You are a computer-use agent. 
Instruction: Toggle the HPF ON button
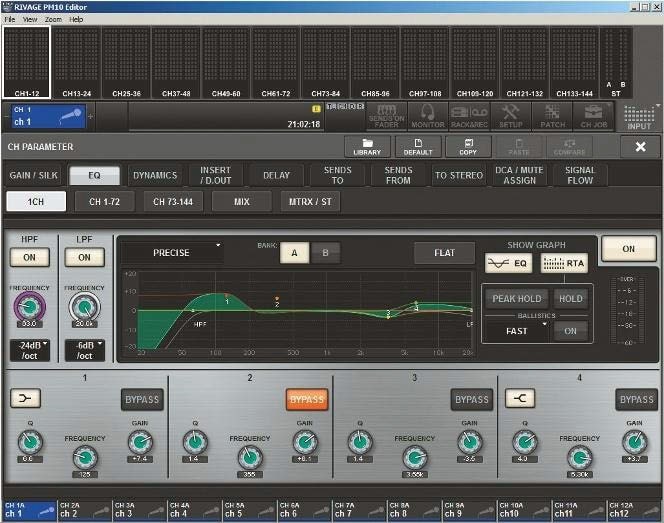coord(29,257)
